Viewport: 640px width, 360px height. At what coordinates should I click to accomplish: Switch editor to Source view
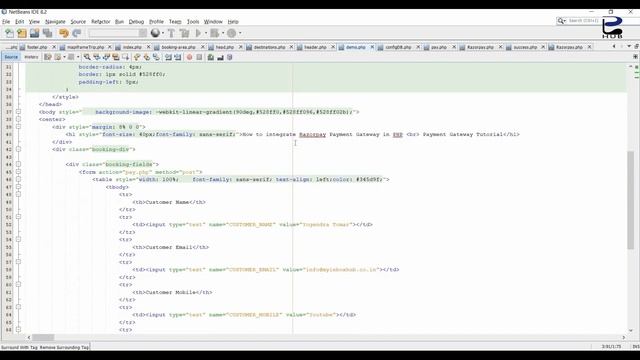pos(11,57)
